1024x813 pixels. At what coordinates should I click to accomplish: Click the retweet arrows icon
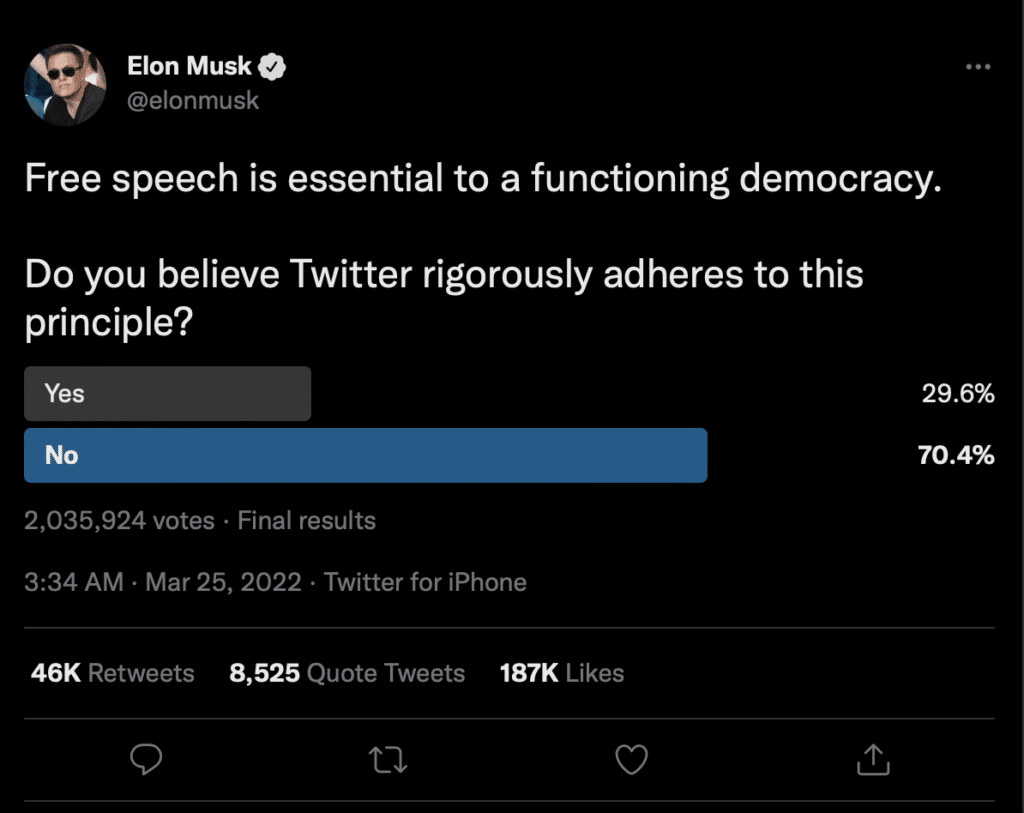pyautogui.click(x=388, y=760)
